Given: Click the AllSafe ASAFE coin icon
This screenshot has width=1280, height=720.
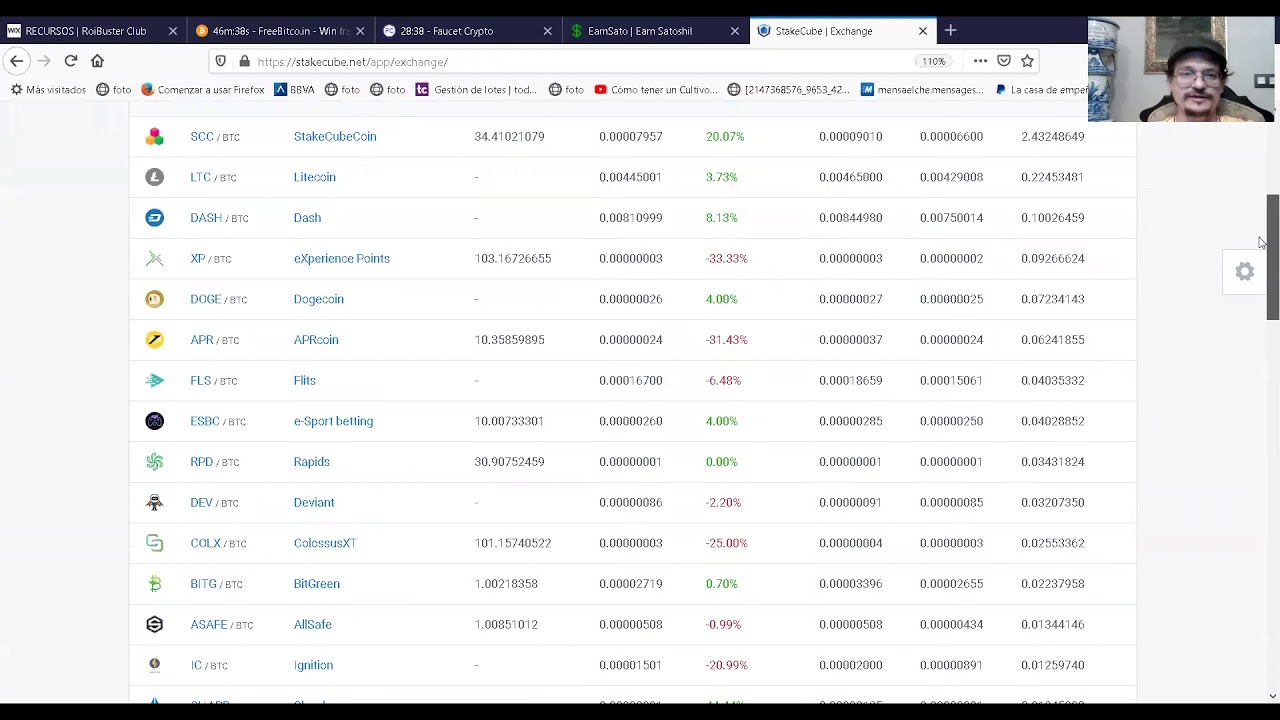Looking at the screenshot, I should [154, 624].
